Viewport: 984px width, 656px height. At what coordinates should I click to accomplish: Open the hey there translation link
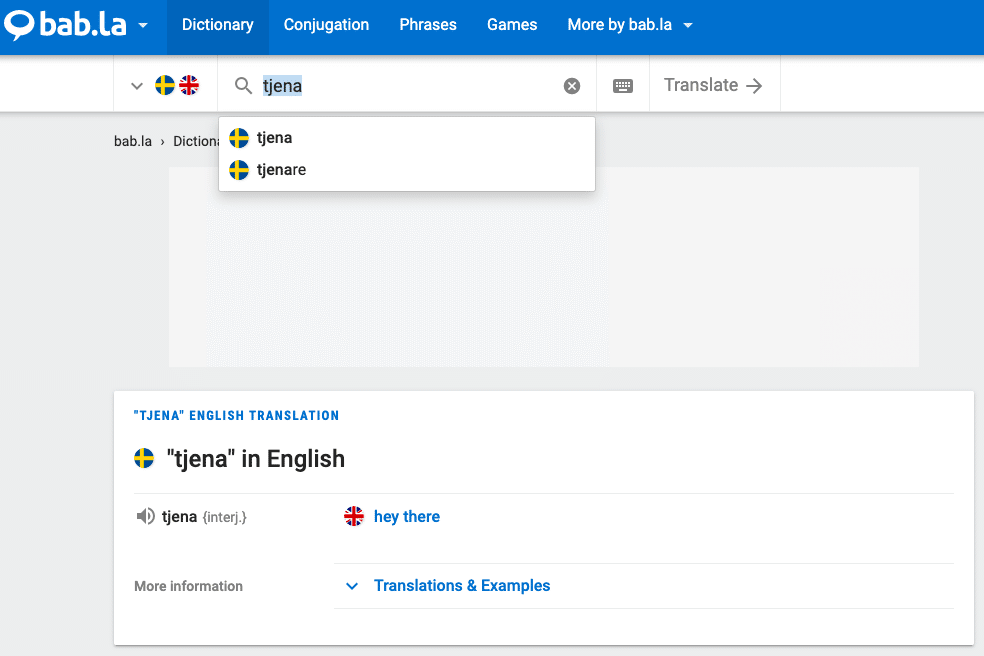click(407, 517)
